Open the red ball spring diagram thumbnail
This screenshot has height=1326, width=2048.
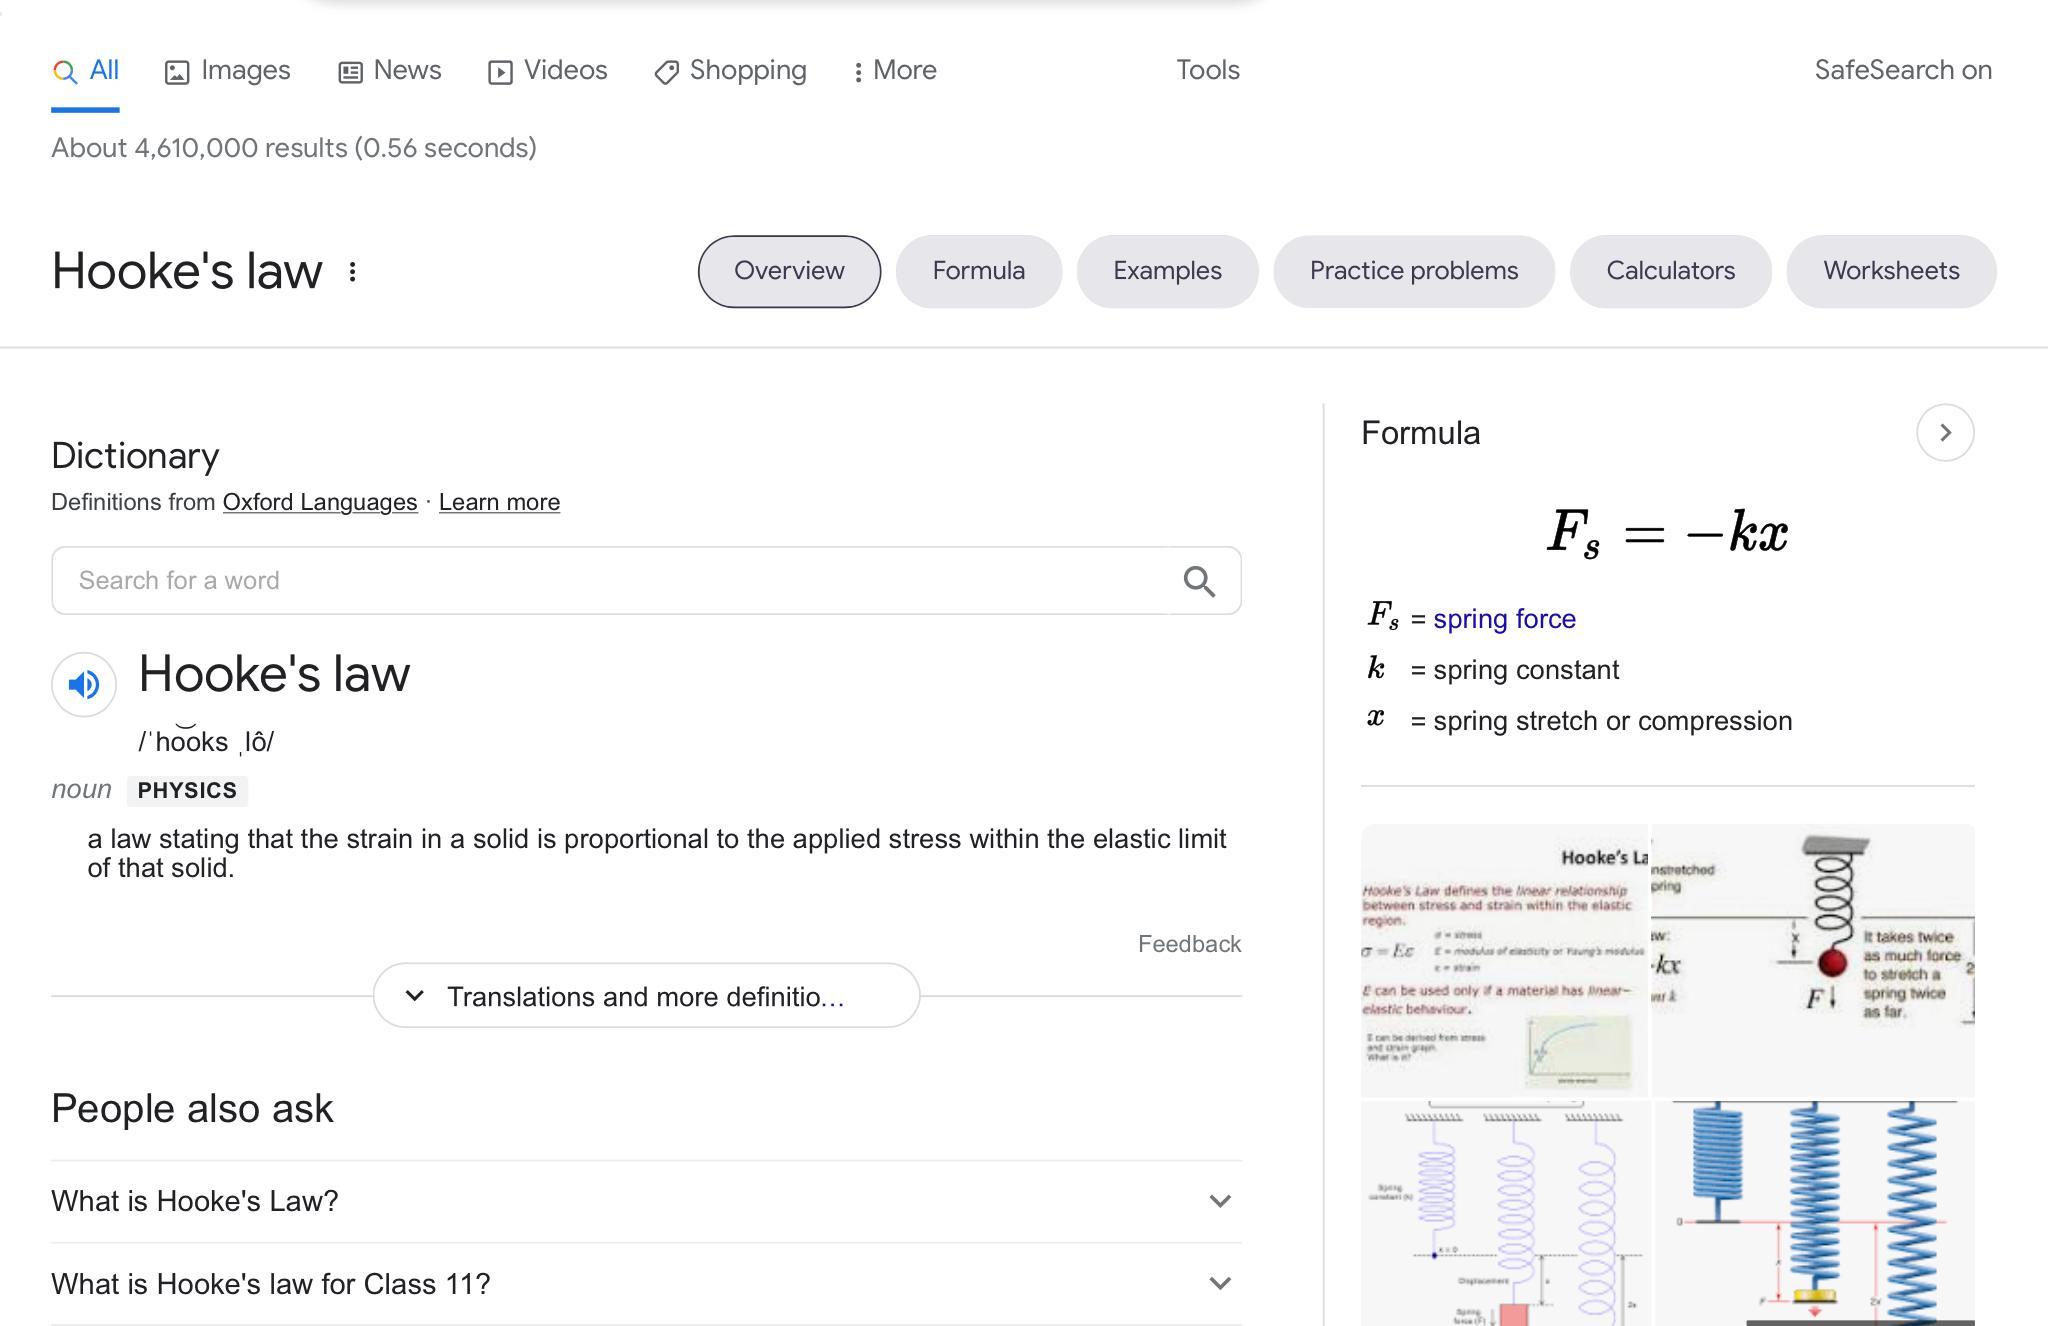tap(1812, 960)
